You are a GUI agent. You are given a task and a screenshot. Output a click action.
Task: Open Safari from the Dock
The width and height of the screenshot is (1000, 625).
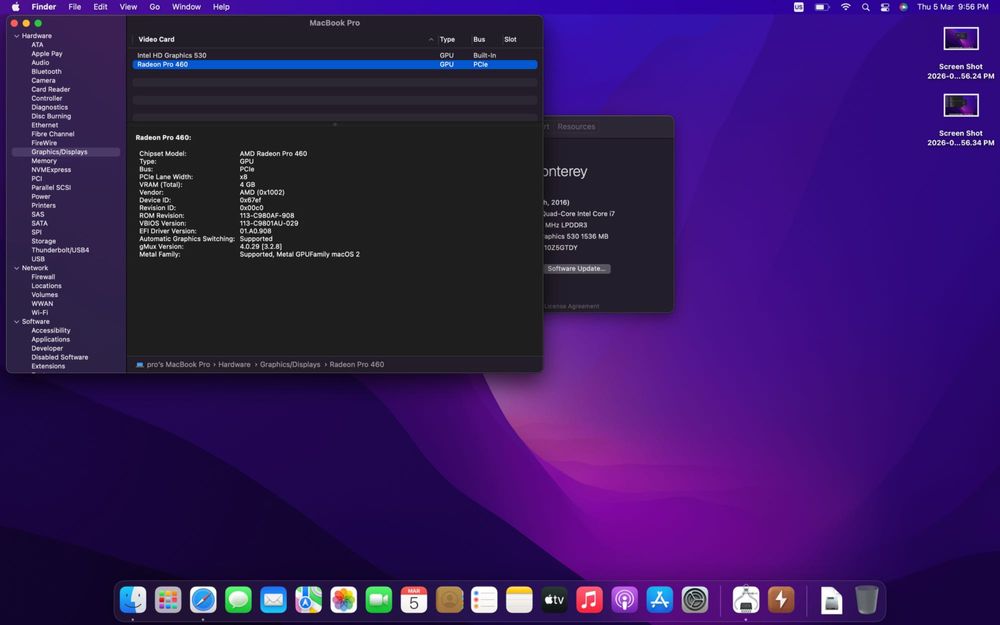(203, 600)
